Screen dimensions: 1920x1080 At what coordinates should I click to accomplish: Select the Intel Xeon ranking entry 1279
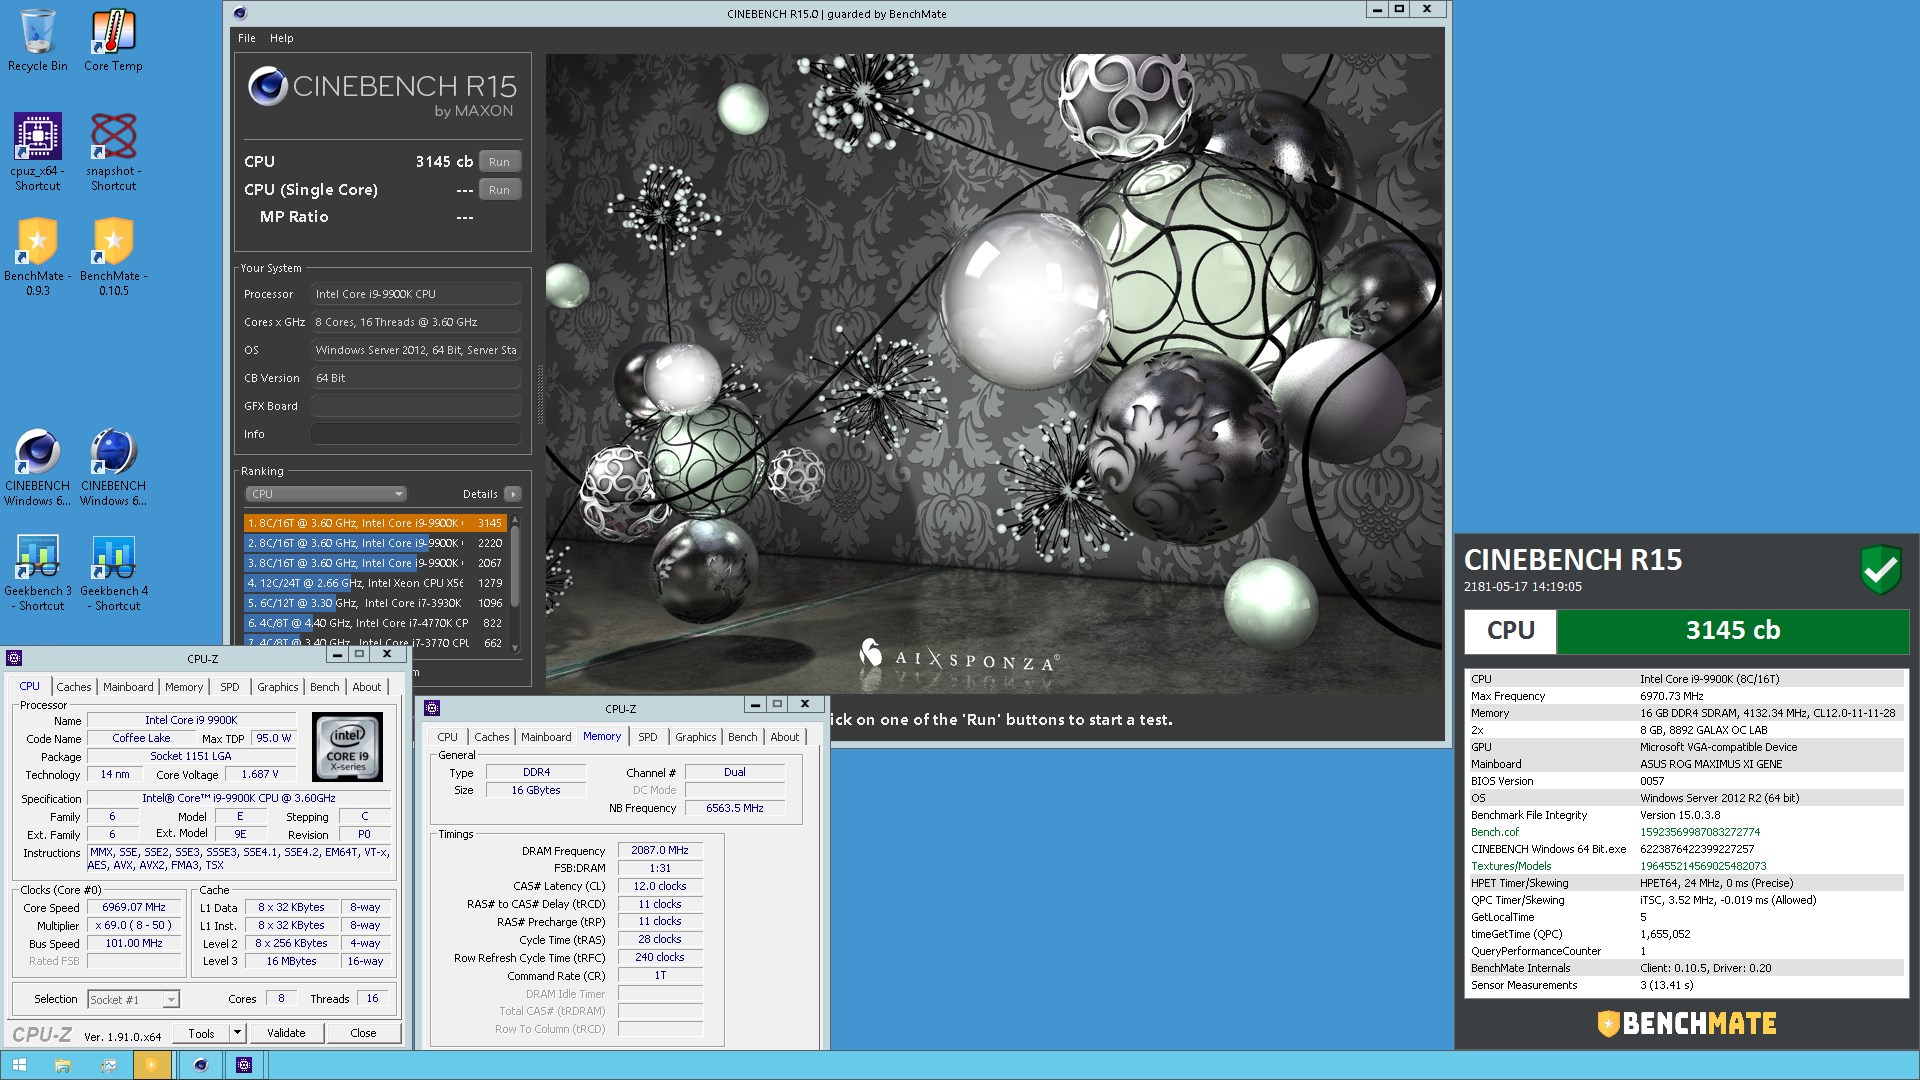pyautogui.click(x=374, y=583)
